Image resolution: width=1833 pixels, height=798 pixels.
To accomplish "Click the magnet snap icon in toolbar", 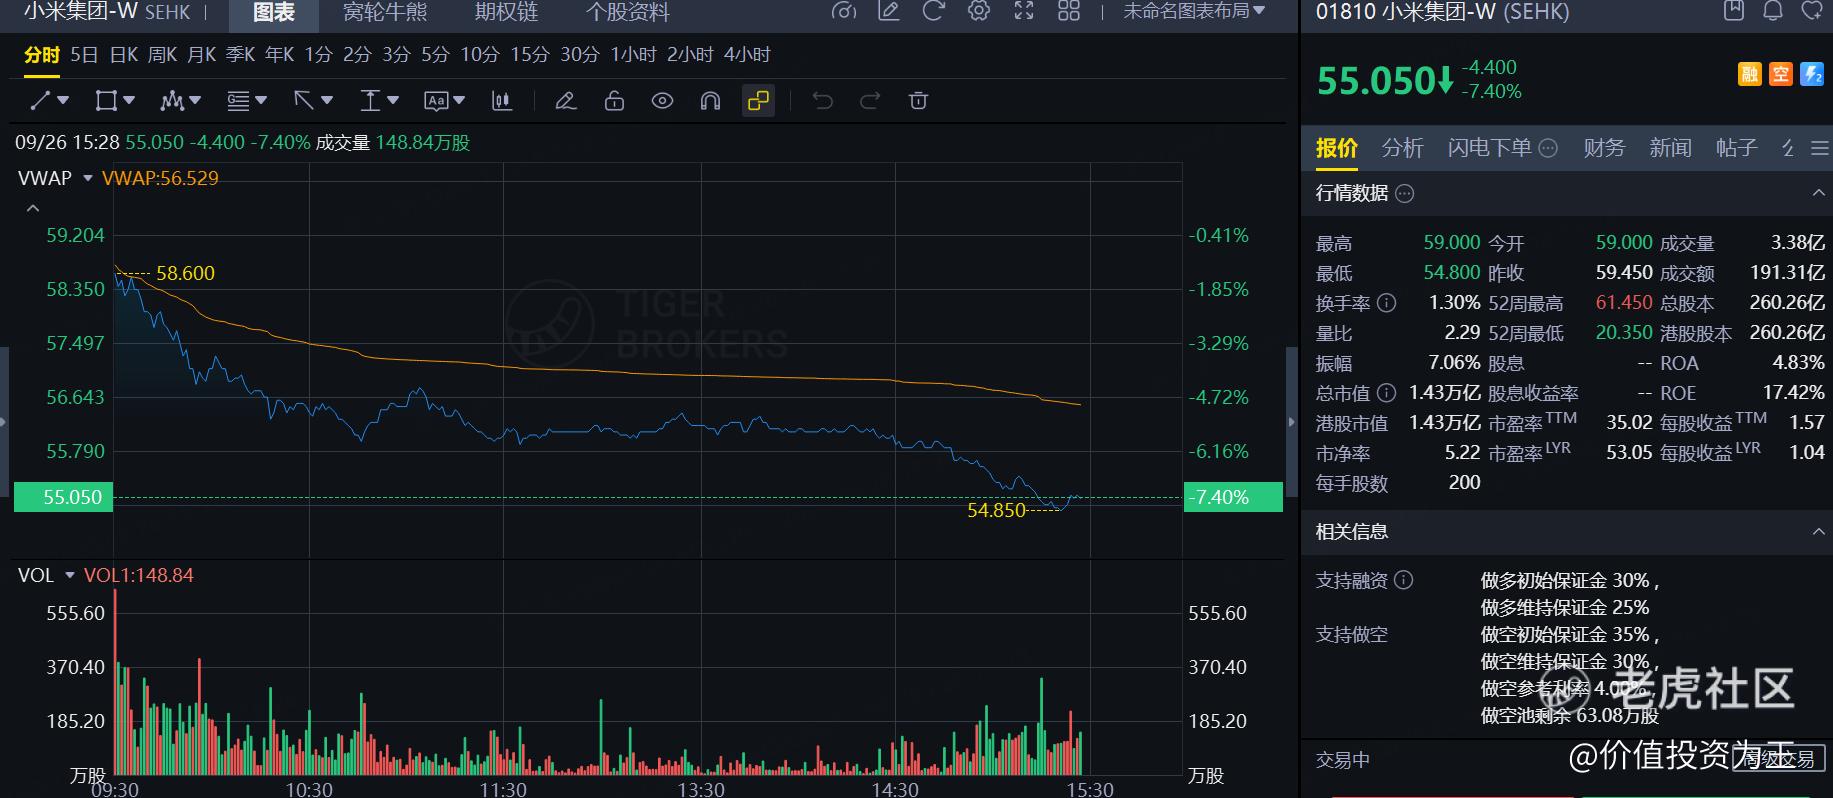I will [x=710, y=101].
